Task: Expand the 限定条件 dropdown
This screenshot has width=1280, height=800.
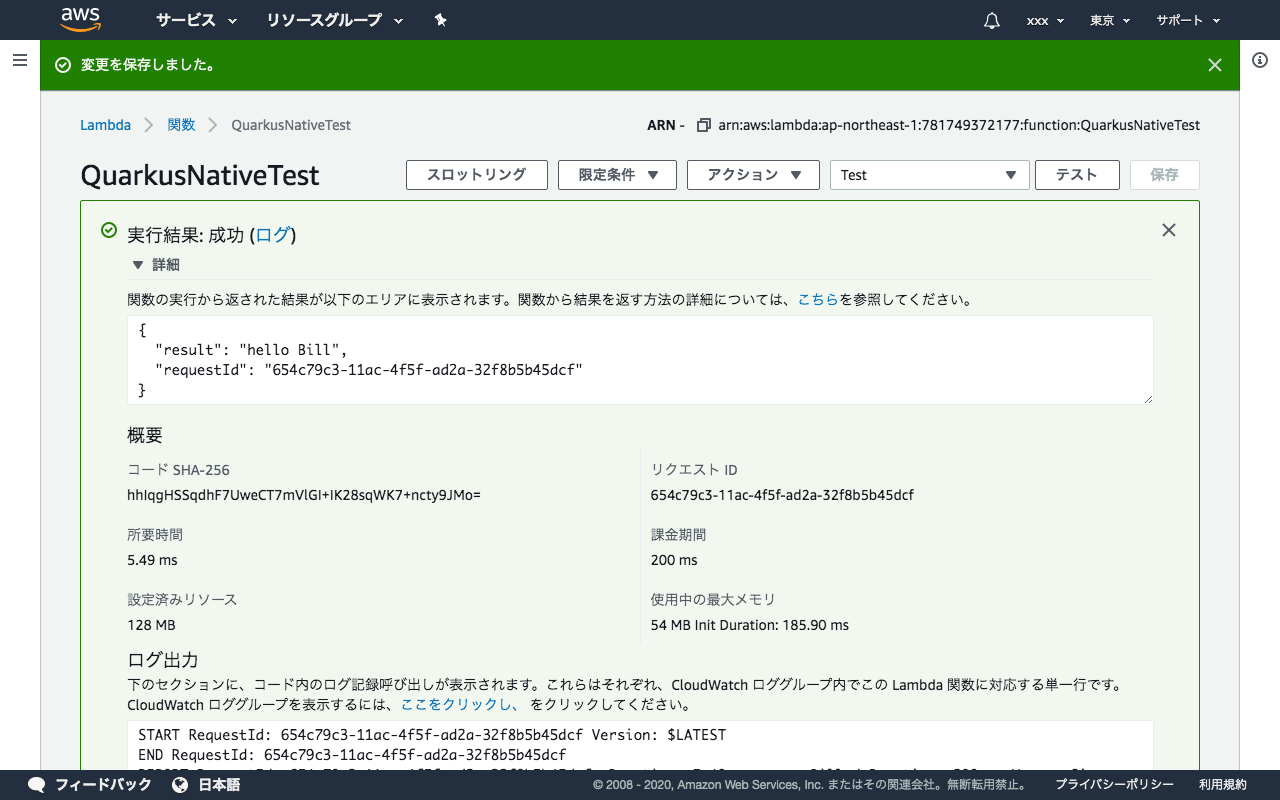Action: (x=617, y=174)
